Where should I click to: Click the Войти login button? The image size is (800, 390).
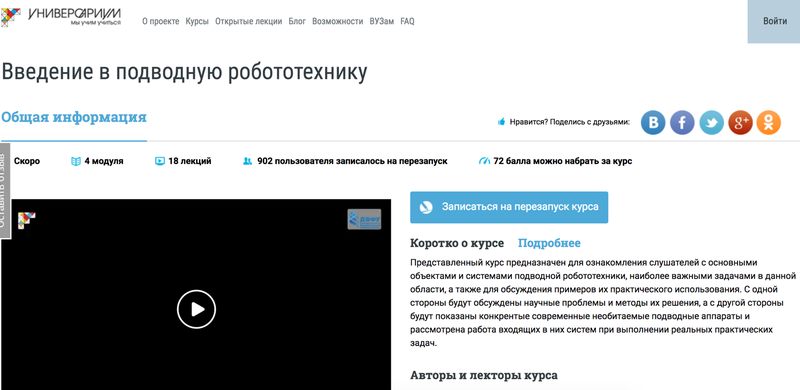774,21
